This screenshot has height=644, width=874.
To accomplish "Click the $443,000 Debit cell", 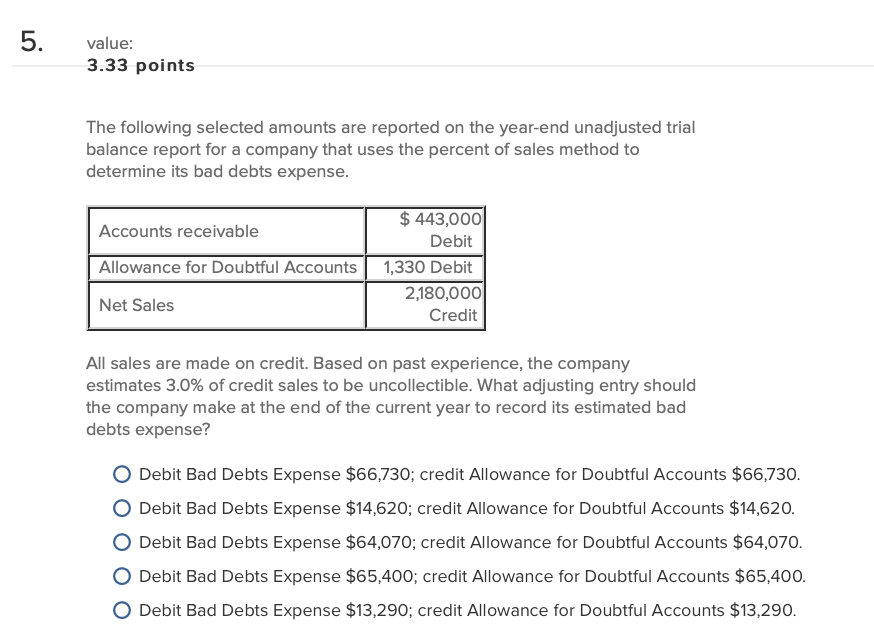I will point(425,230).
